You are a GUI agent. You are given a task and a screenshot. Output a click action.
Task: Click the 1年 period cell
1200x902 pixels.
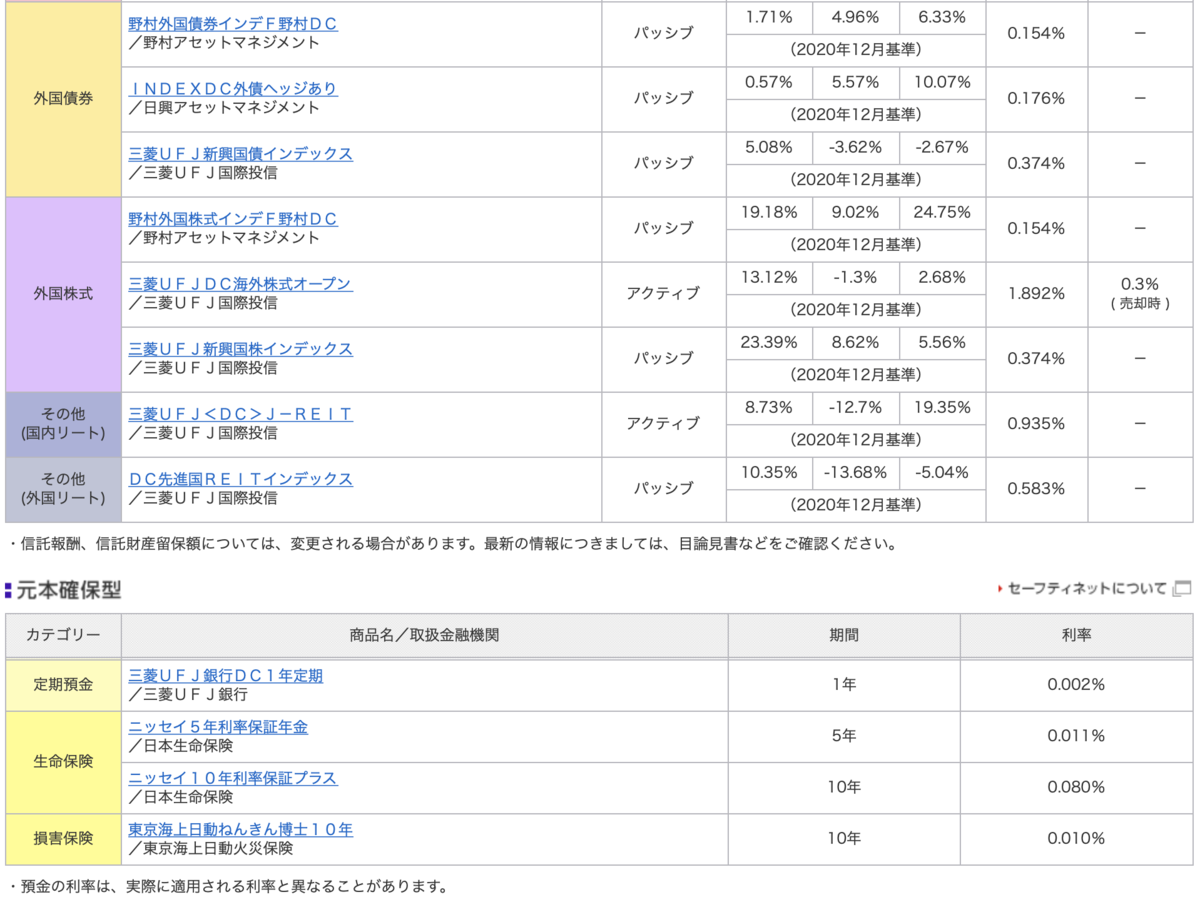coord(844,685)
